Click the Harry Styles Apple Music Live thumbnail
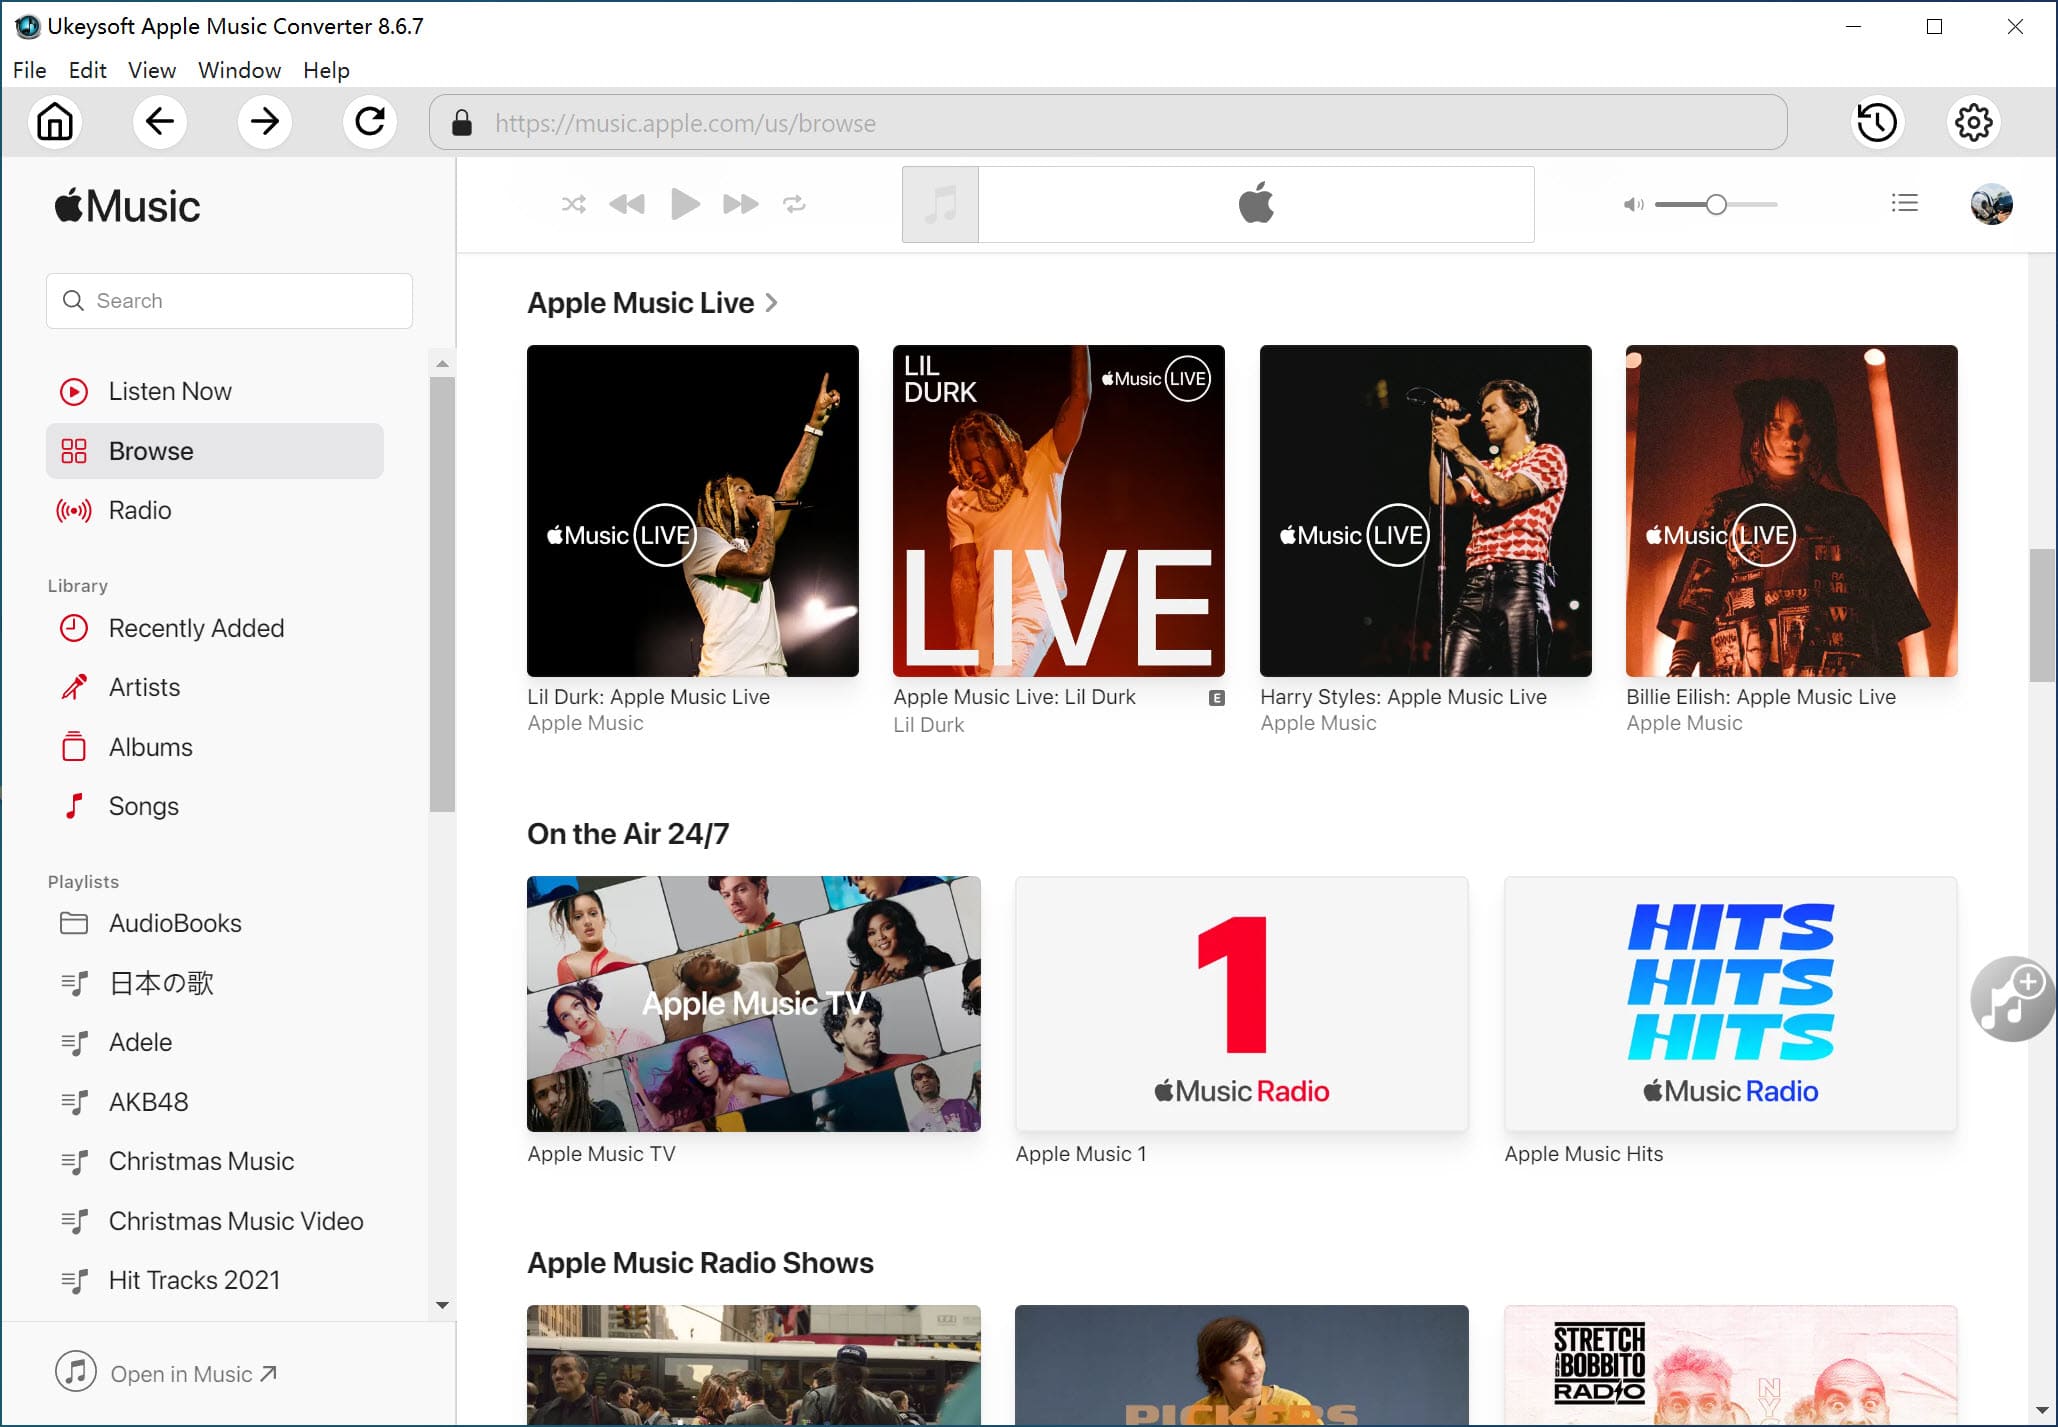The width and height of the screenshot is (2058, 1427). (1423, 510)
